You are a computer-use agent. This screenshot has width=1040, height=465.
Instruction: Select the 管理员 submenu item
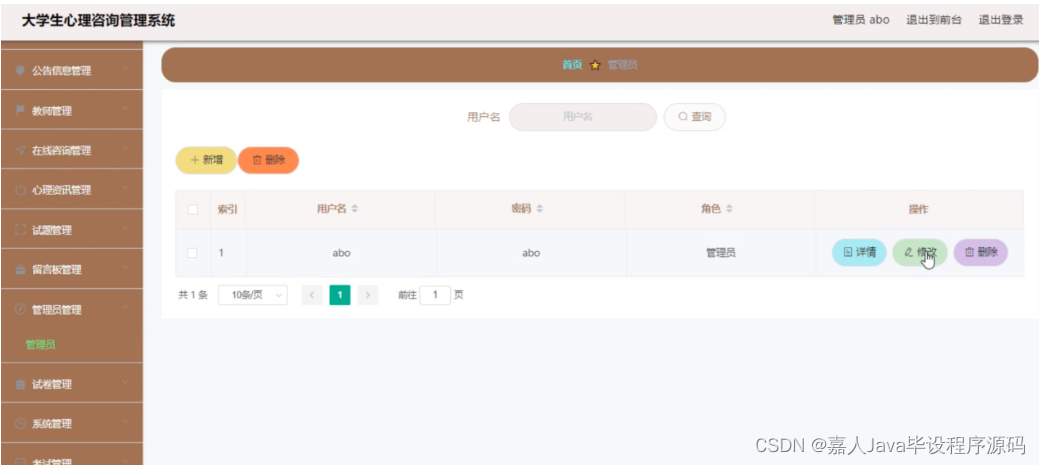[40, 345]
